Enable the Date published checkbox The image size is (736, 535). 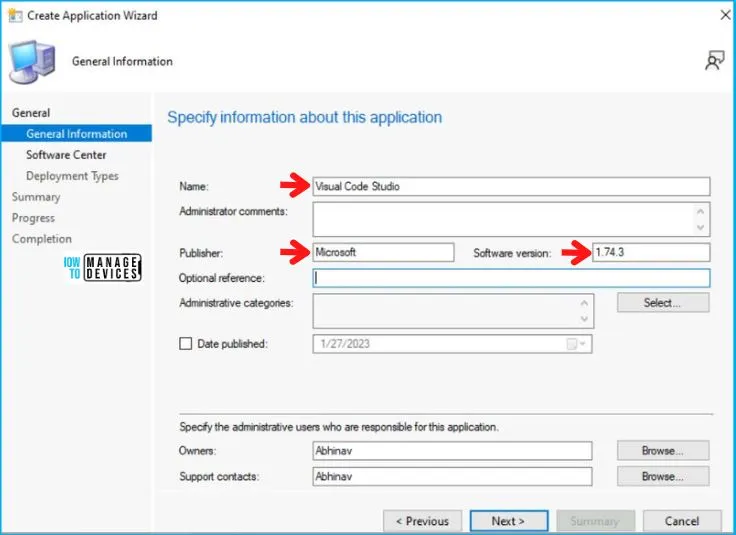(x=185, y=344)
